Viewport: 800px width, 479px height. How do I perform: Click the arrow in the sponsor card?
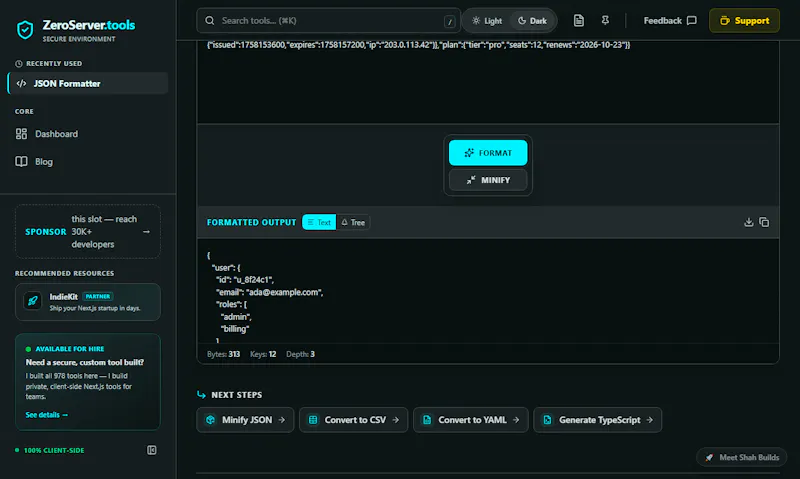coord(146,232)
